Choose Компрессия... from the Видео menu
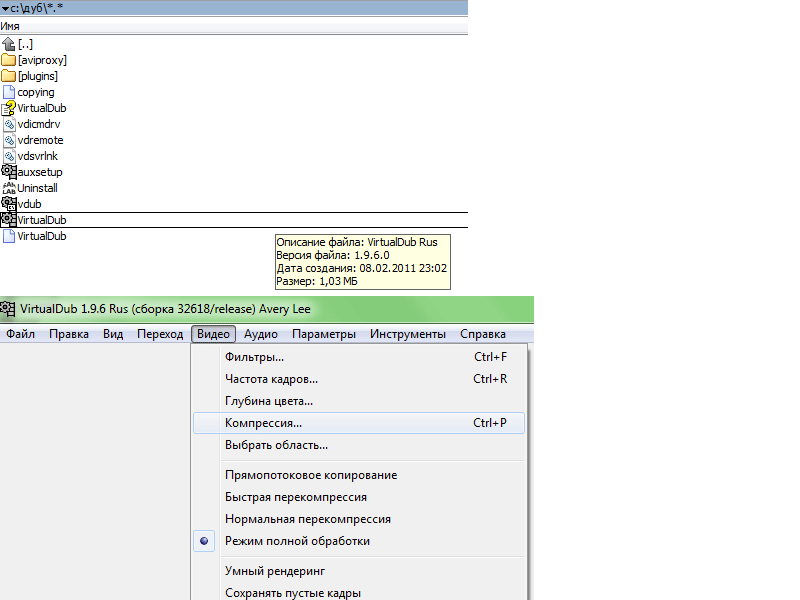The image size is (800, 600). pyautogui.click(x=263, y=423)
